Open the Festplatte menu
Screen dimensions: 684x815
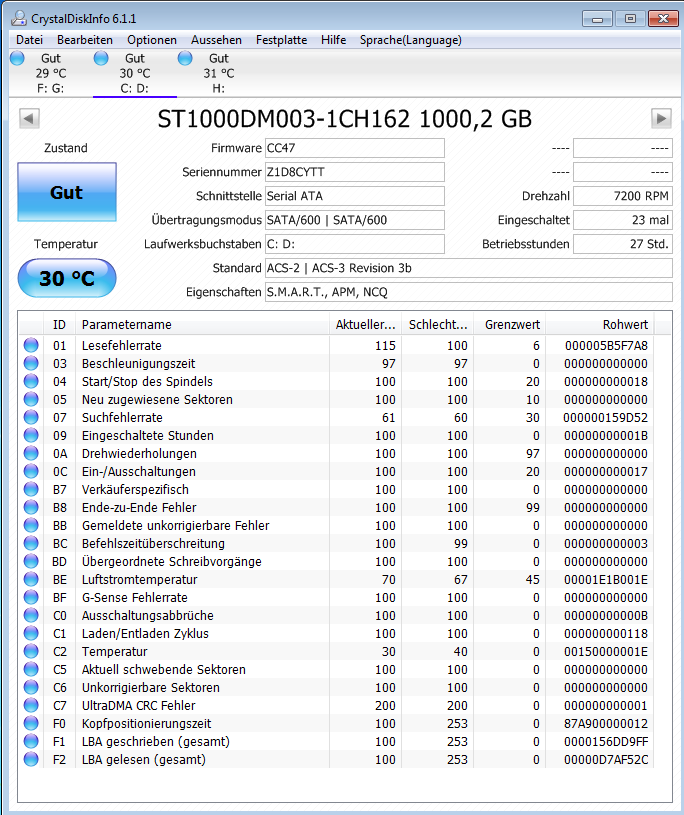281,40
